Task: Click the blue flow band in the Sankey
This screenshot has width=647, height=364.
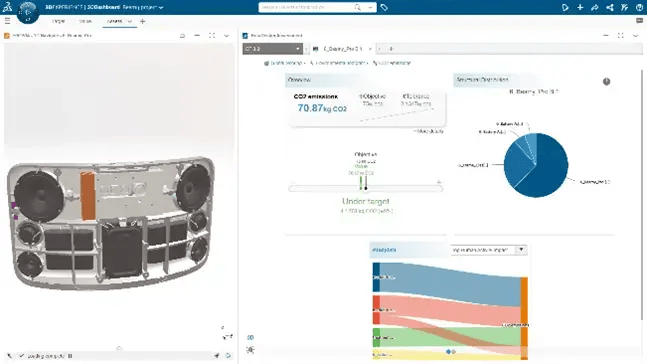Action: pyautogui.click(x=450, y=285)
